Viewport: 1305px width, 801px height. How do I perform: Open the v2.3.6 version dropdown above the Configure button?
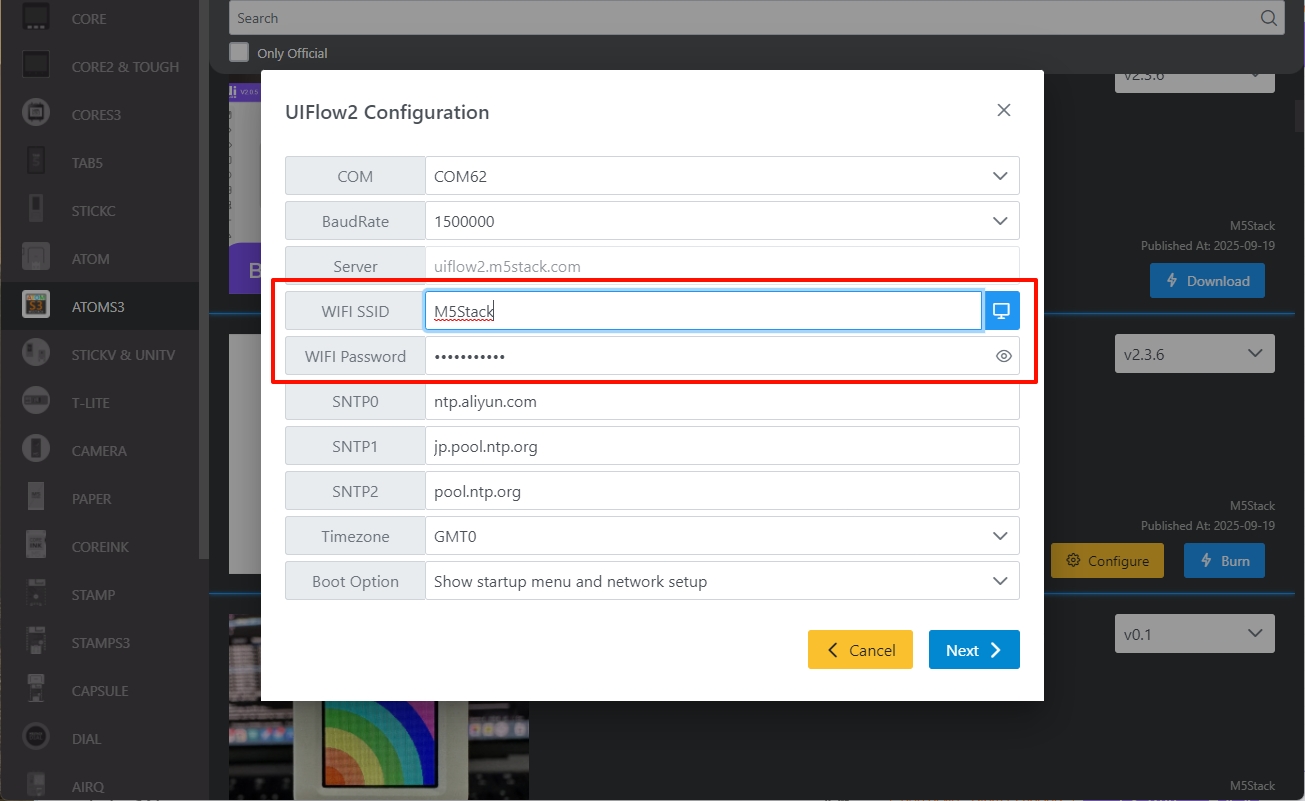pos(1194,354)
